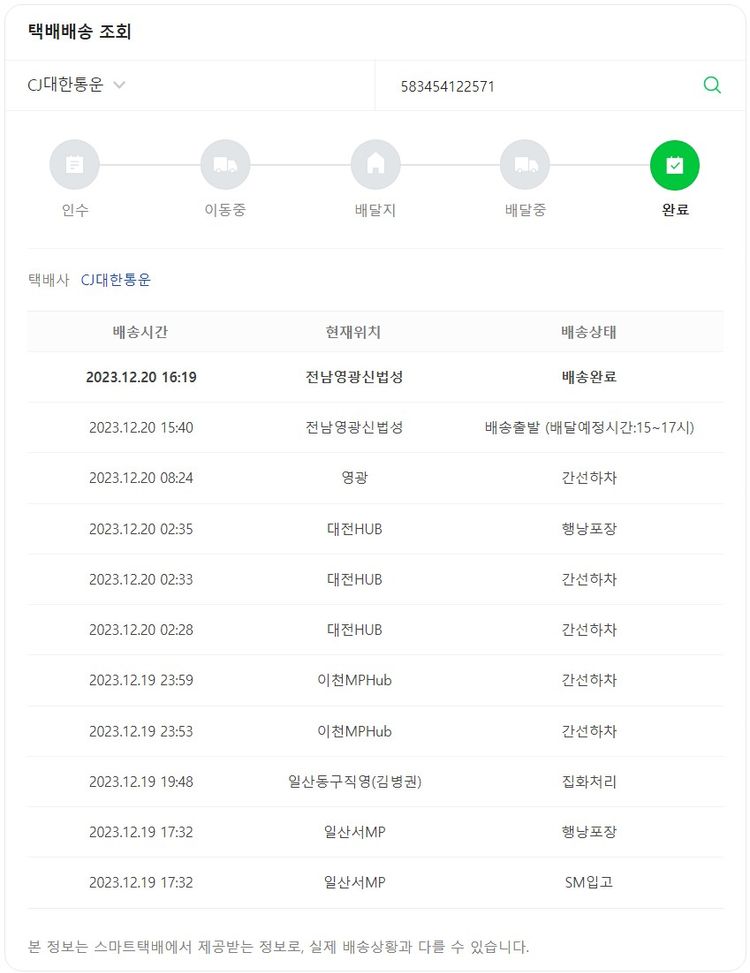Click the 일산동구직영(김병권) location entry
The height and width of the screenshot is (973, 750).
(354, 781)
